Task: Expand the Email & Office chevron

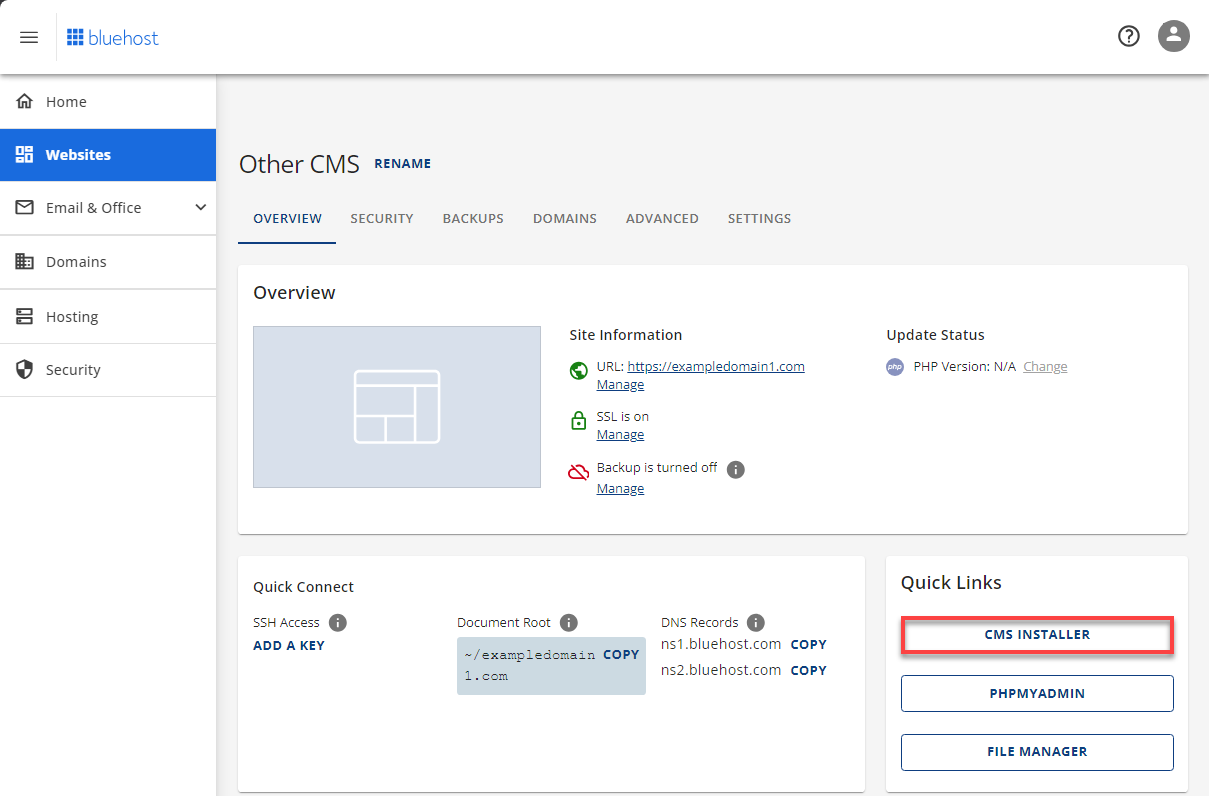Action: 200,207
